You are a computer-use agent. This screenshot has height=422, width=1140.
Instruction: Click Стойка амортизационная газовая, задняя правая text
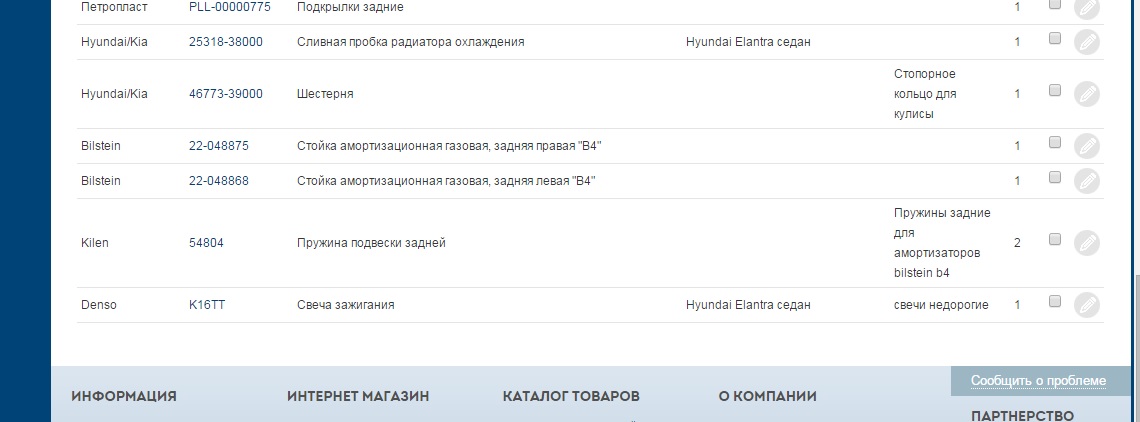pos(449,146)
